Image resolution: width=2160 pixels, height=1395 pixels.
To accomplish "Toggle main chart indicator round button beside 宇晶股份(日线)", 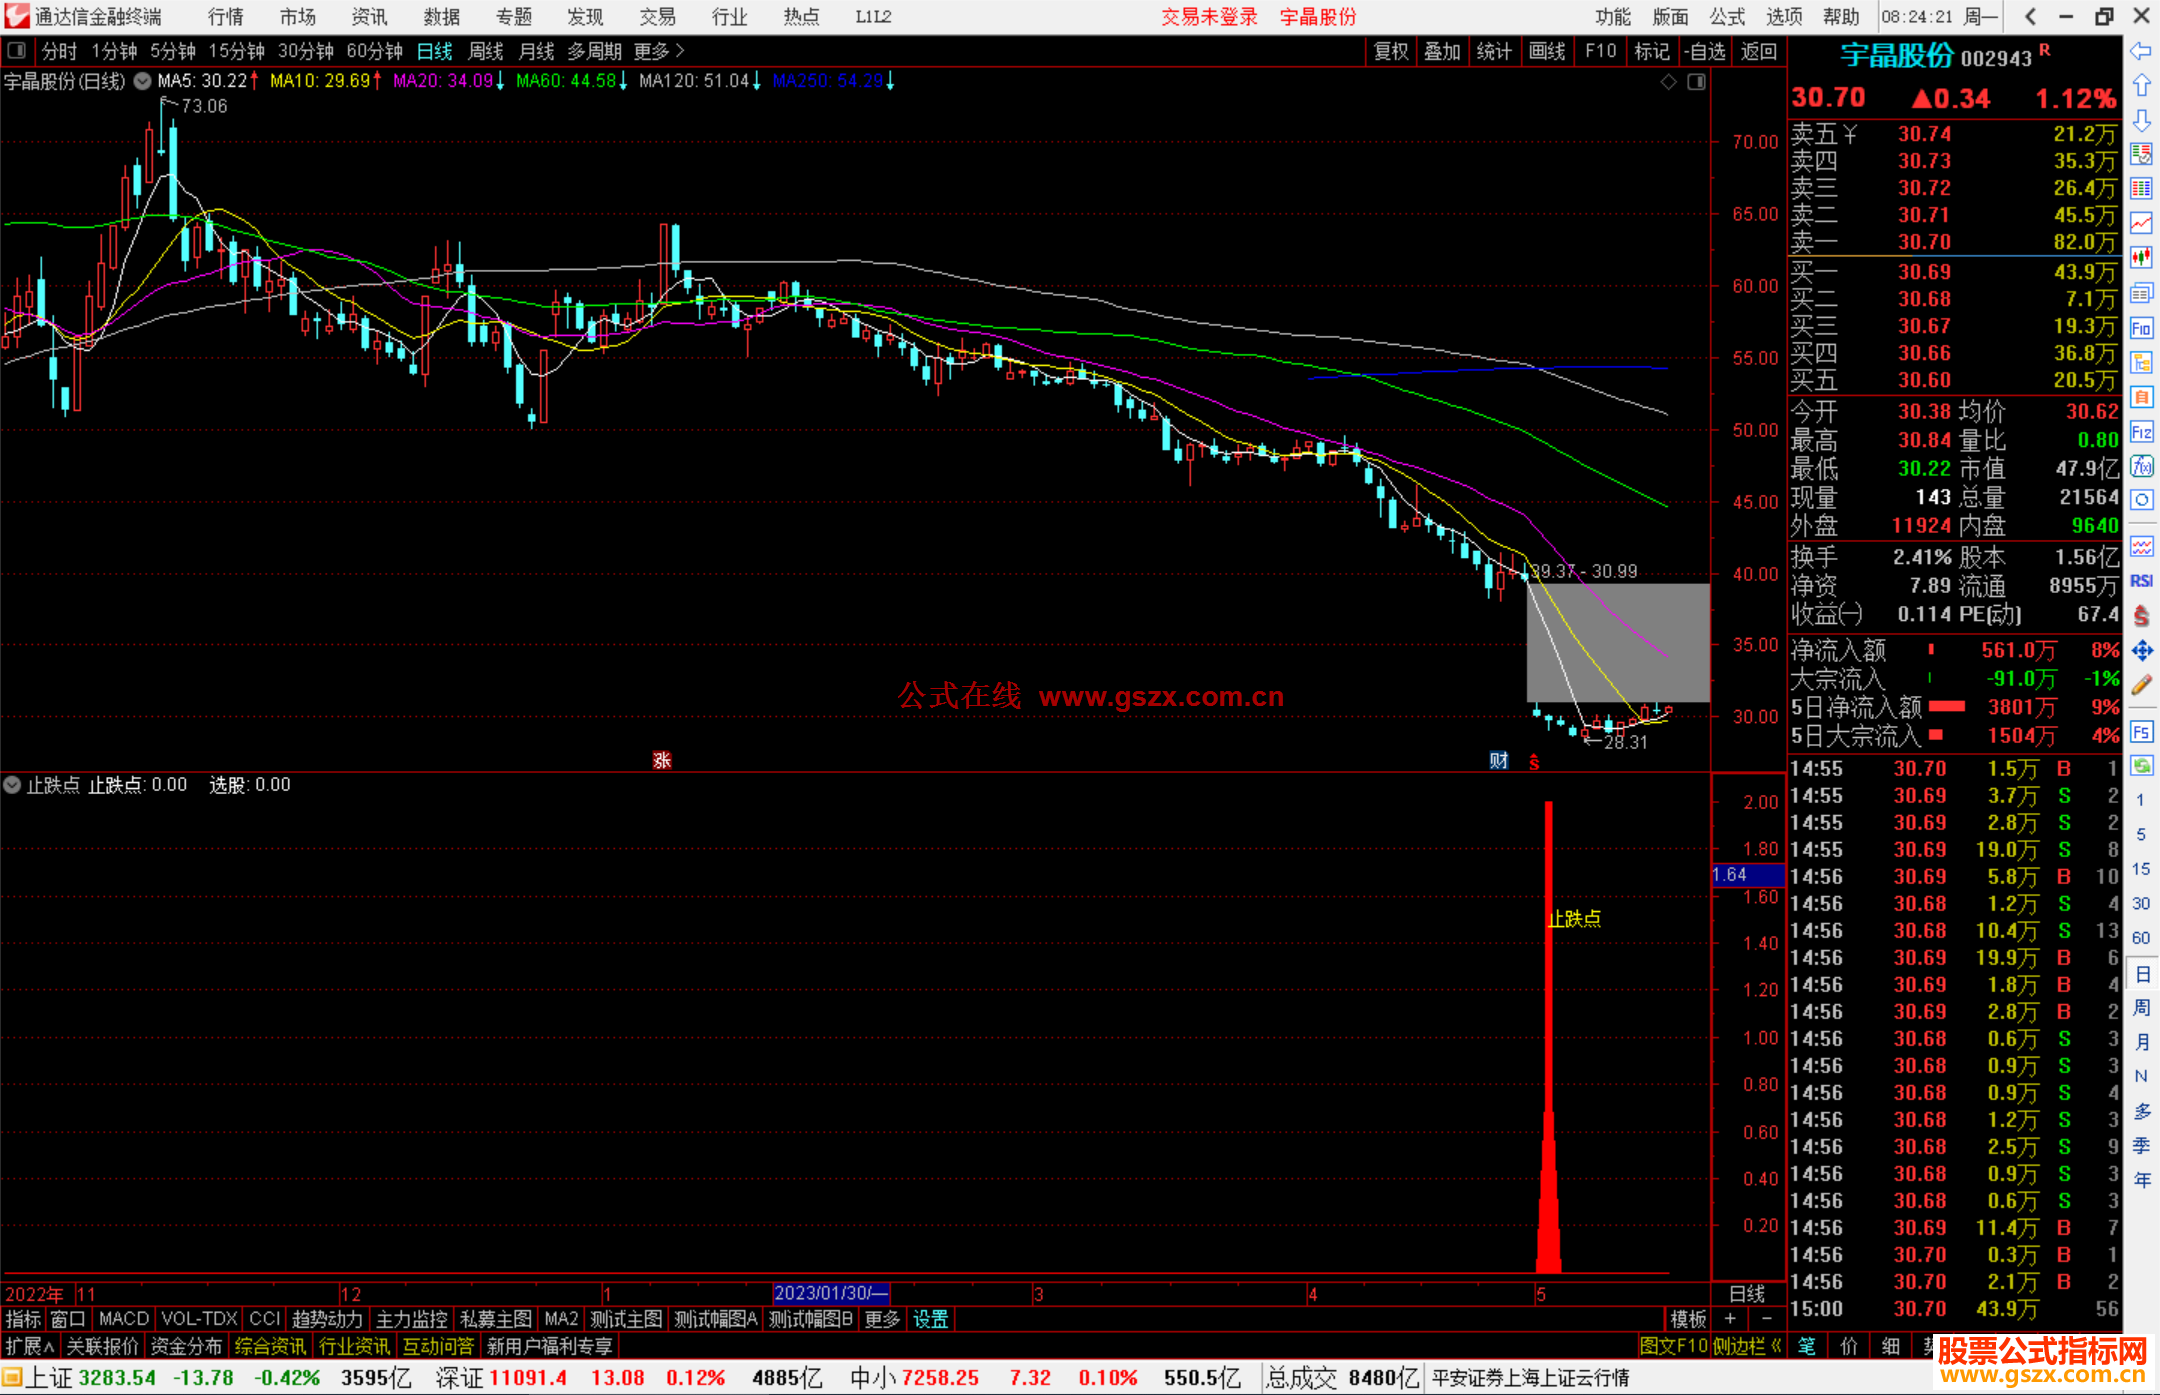I will (x=142, y=81).
